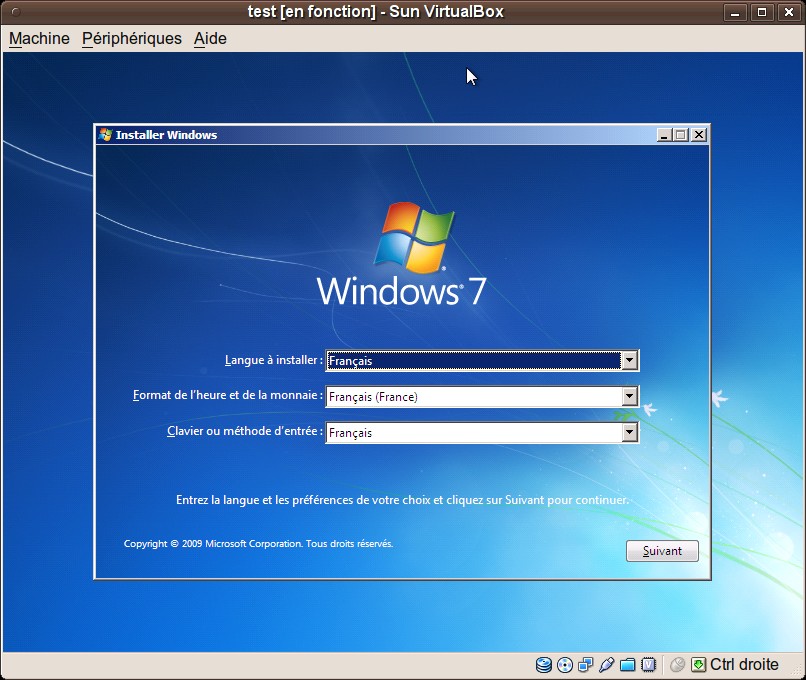Open the Périphériques menu
The height and width of the screenshot is (680, 806).
132,38
